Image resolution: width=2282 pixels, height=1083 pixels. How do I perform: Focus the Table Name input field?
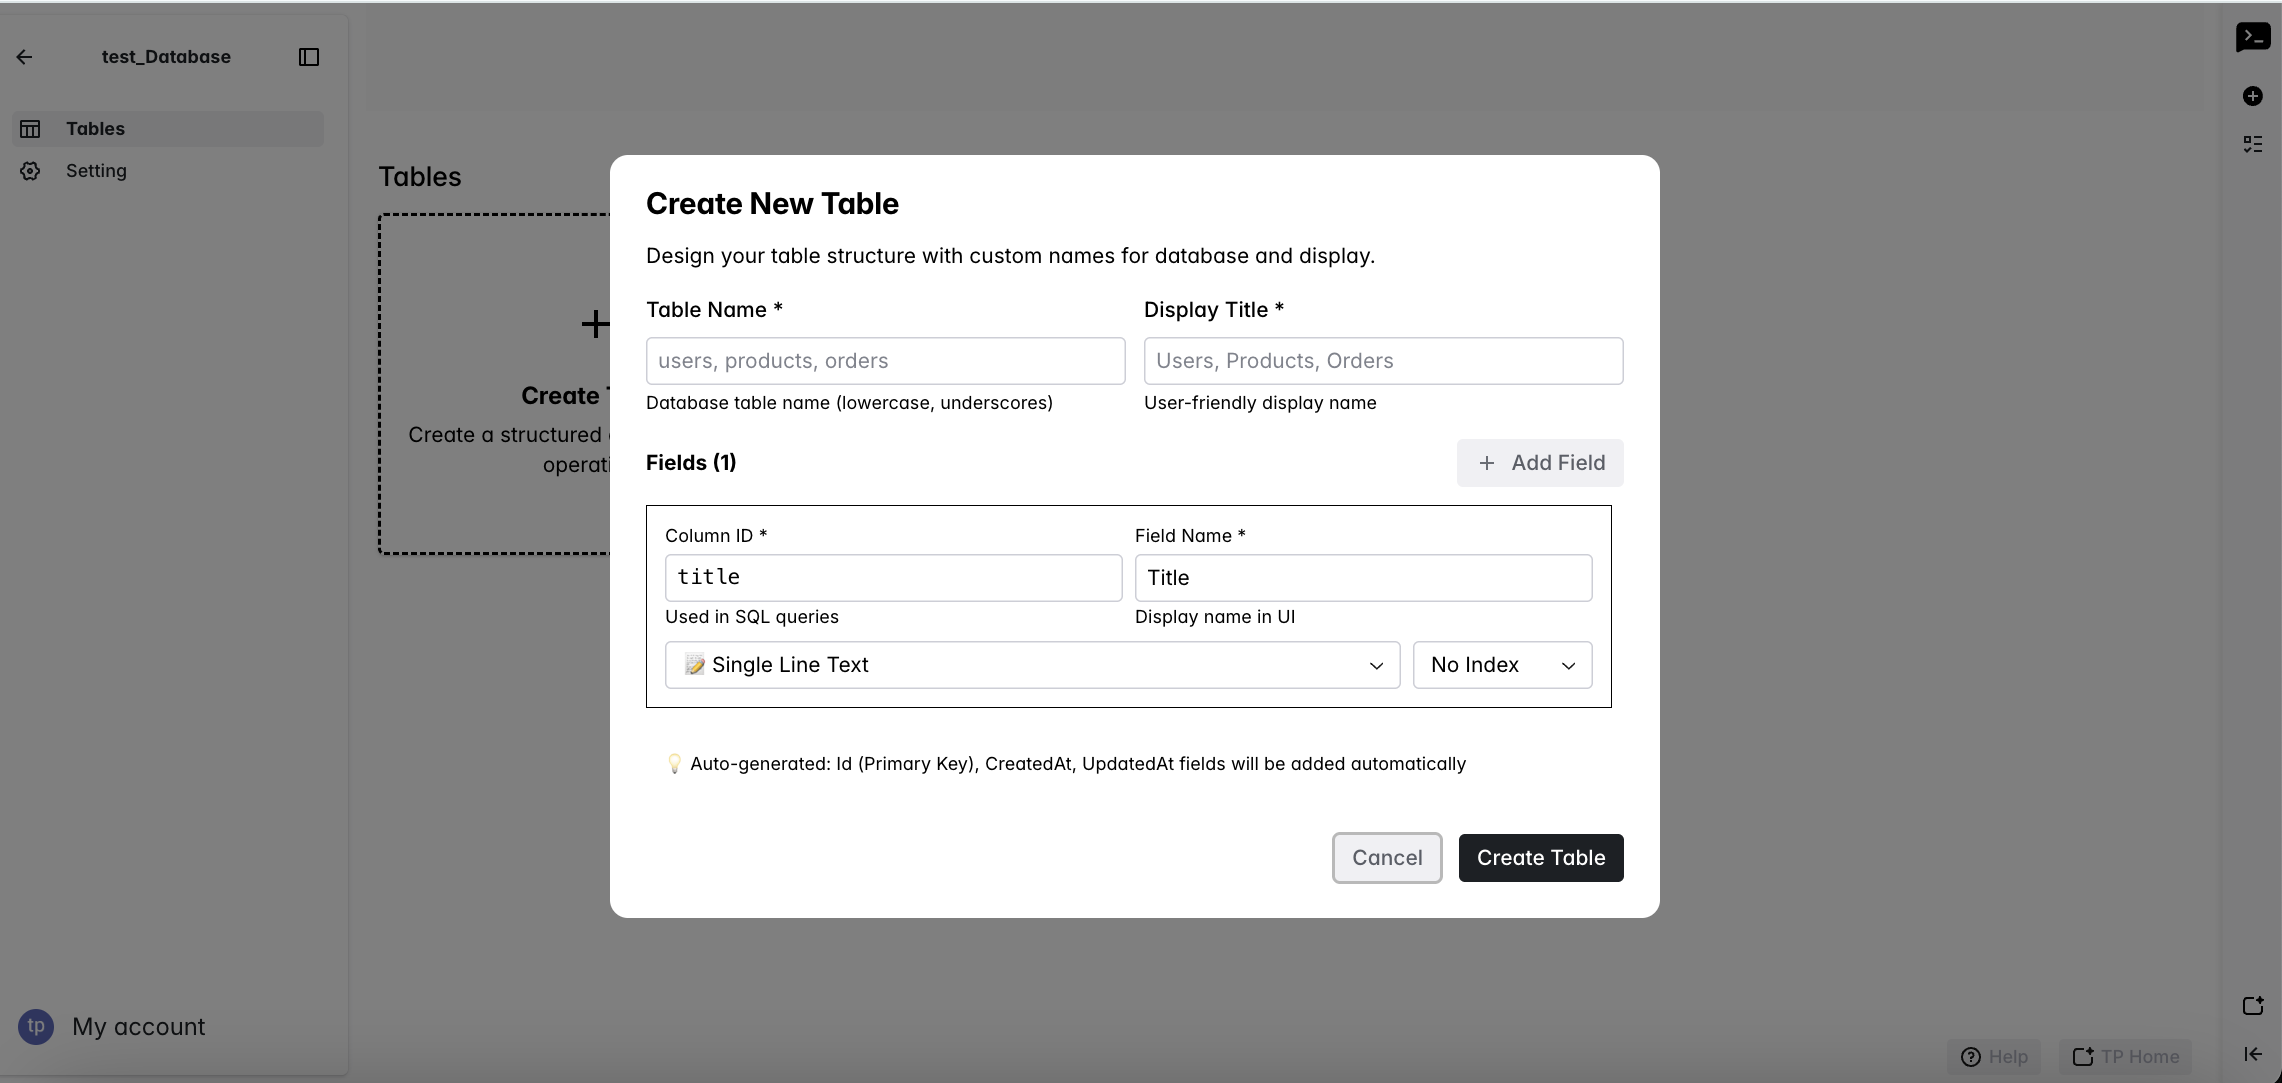tap(885, 361)
